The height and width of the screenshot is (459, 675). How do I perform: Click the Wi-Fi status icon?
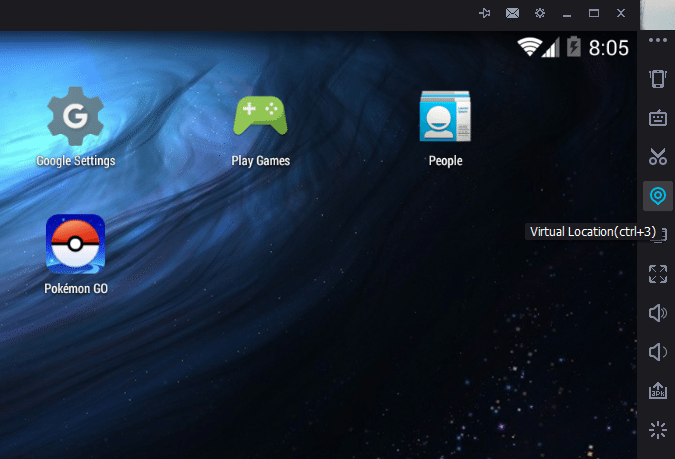tap(528, 47)
